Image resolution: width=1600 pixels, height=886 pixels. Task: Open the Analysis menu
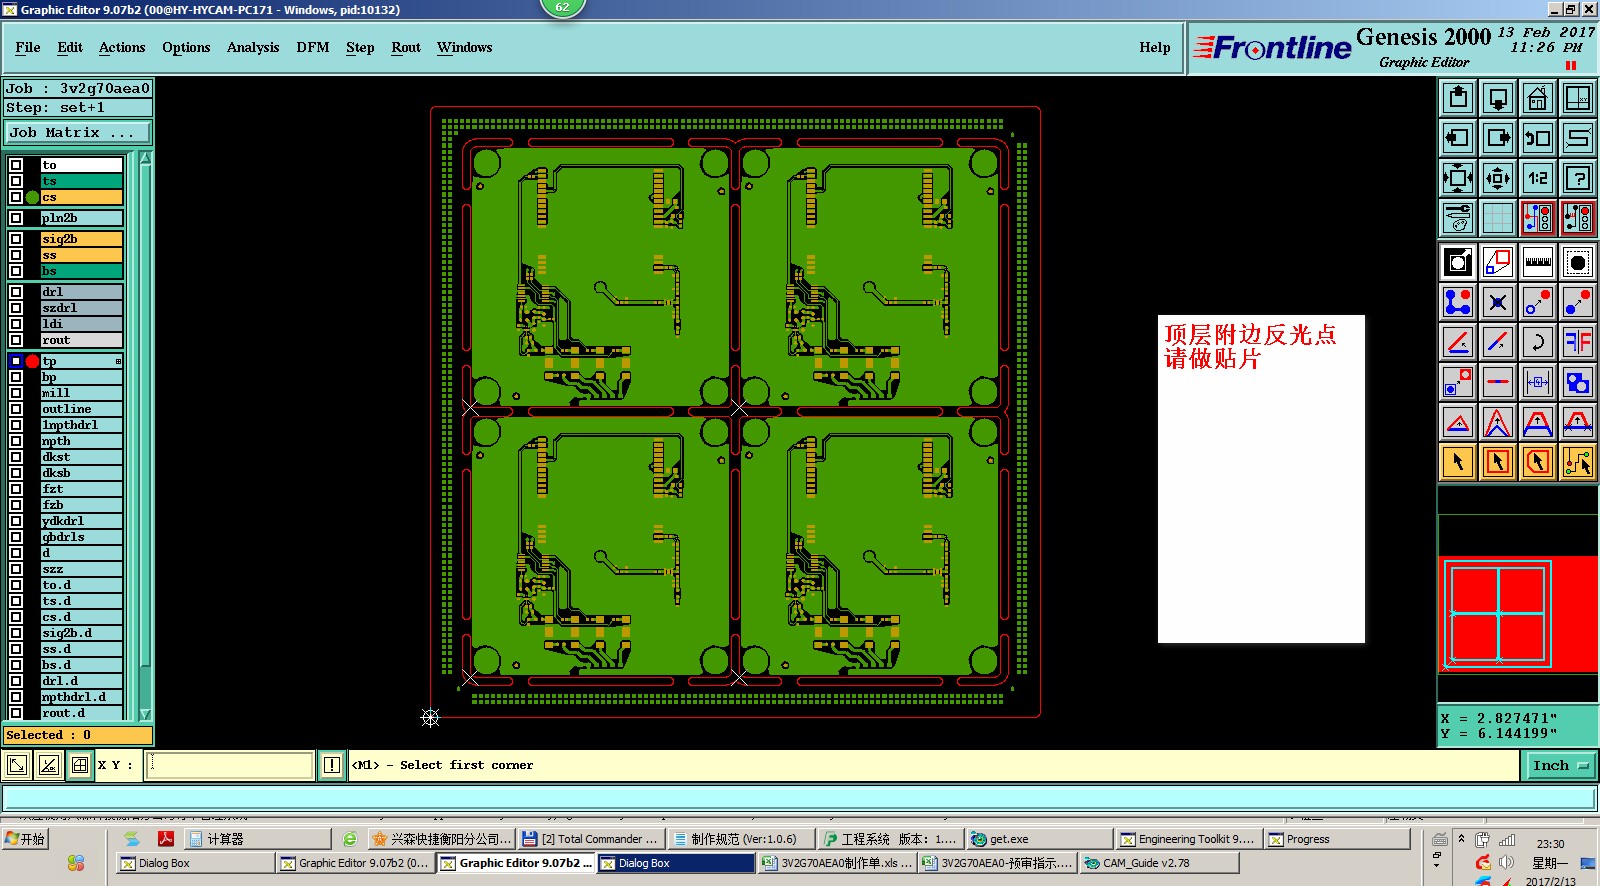pos(253,47)
